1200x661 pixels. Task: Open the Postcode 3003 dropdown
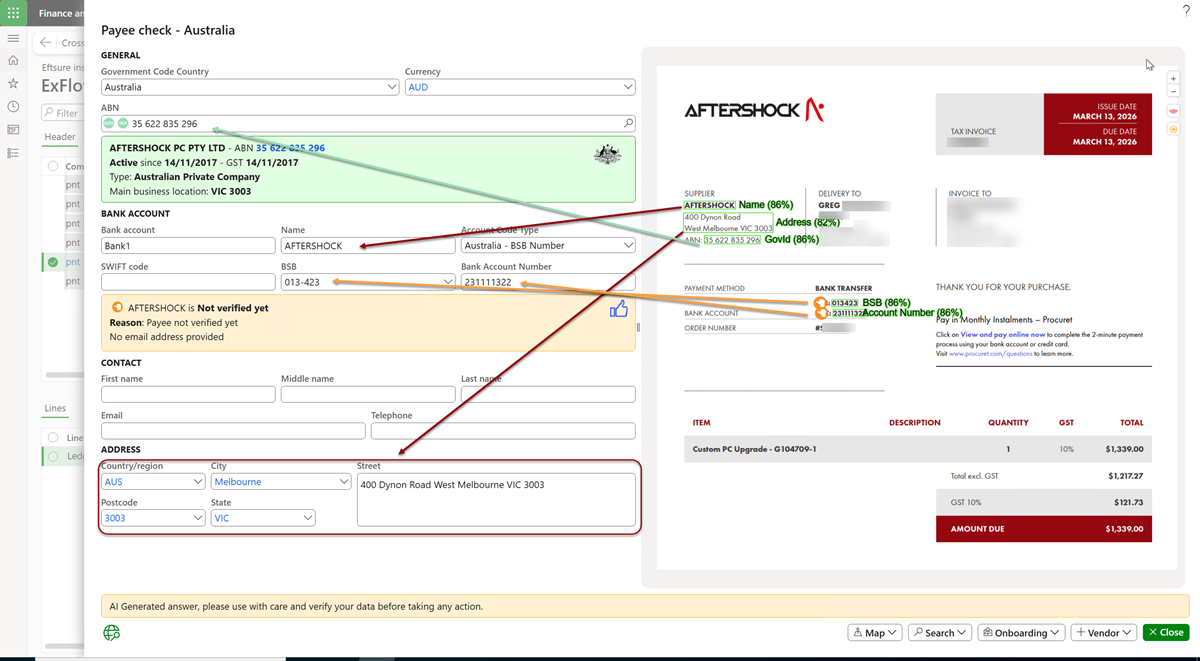197,518
